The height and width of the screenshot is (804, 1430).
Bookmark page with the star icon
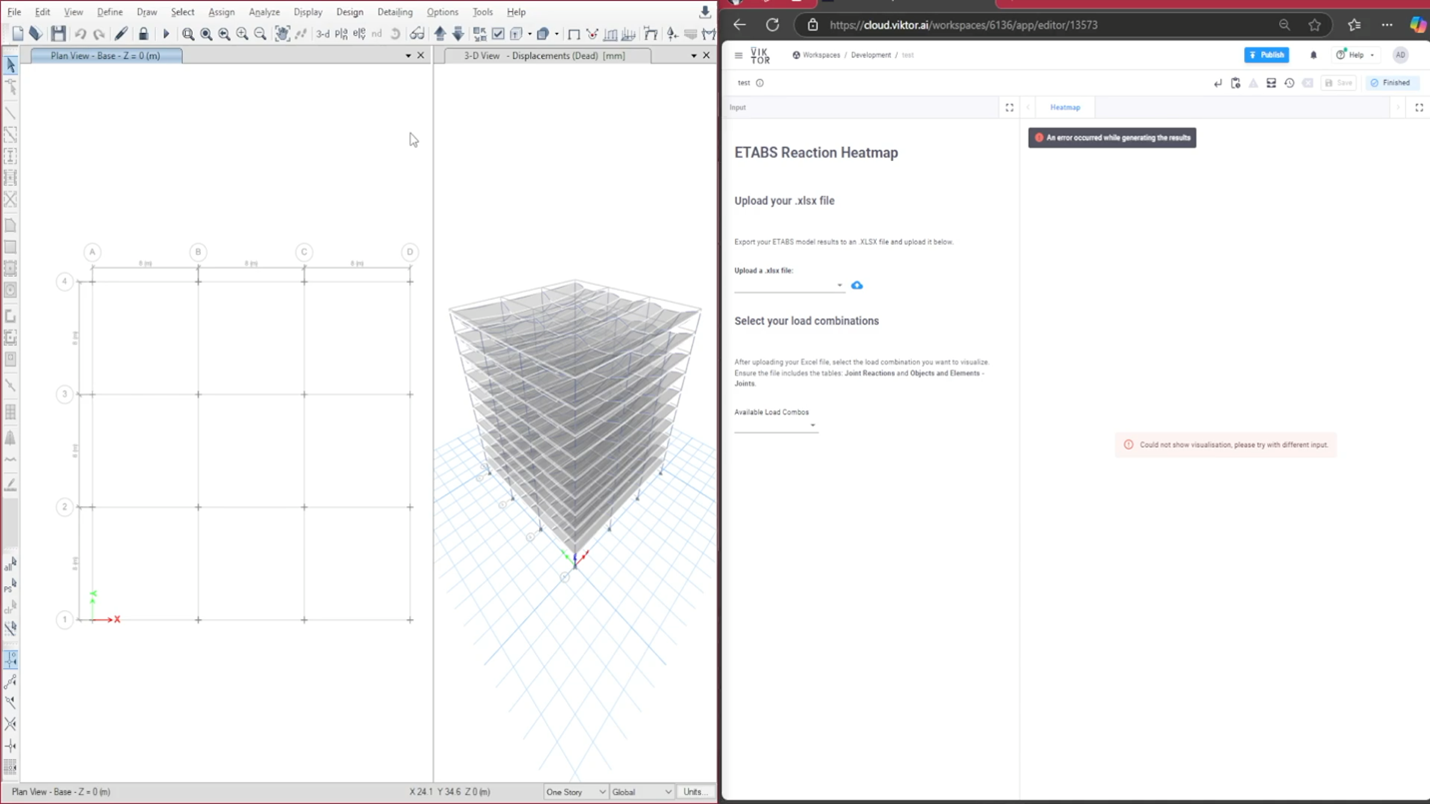pyautogui.click(x=1315, y=25)
